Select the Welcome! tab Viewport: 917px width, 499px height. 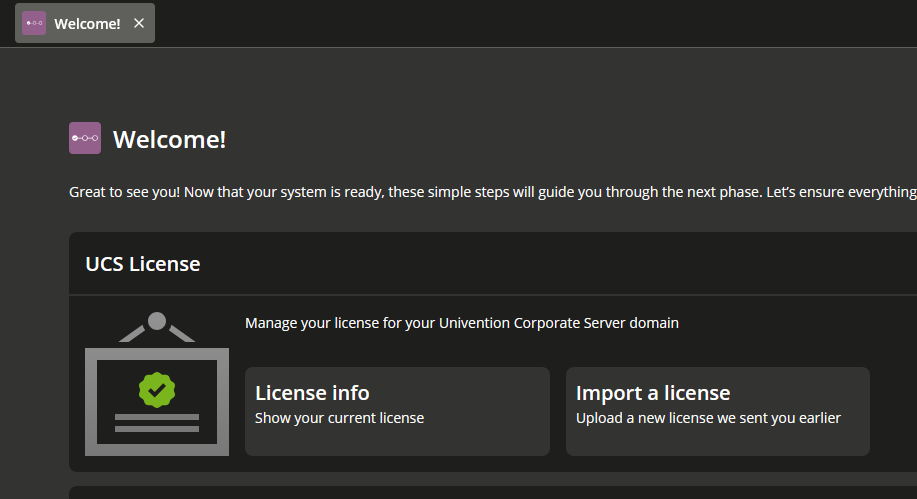85,23
